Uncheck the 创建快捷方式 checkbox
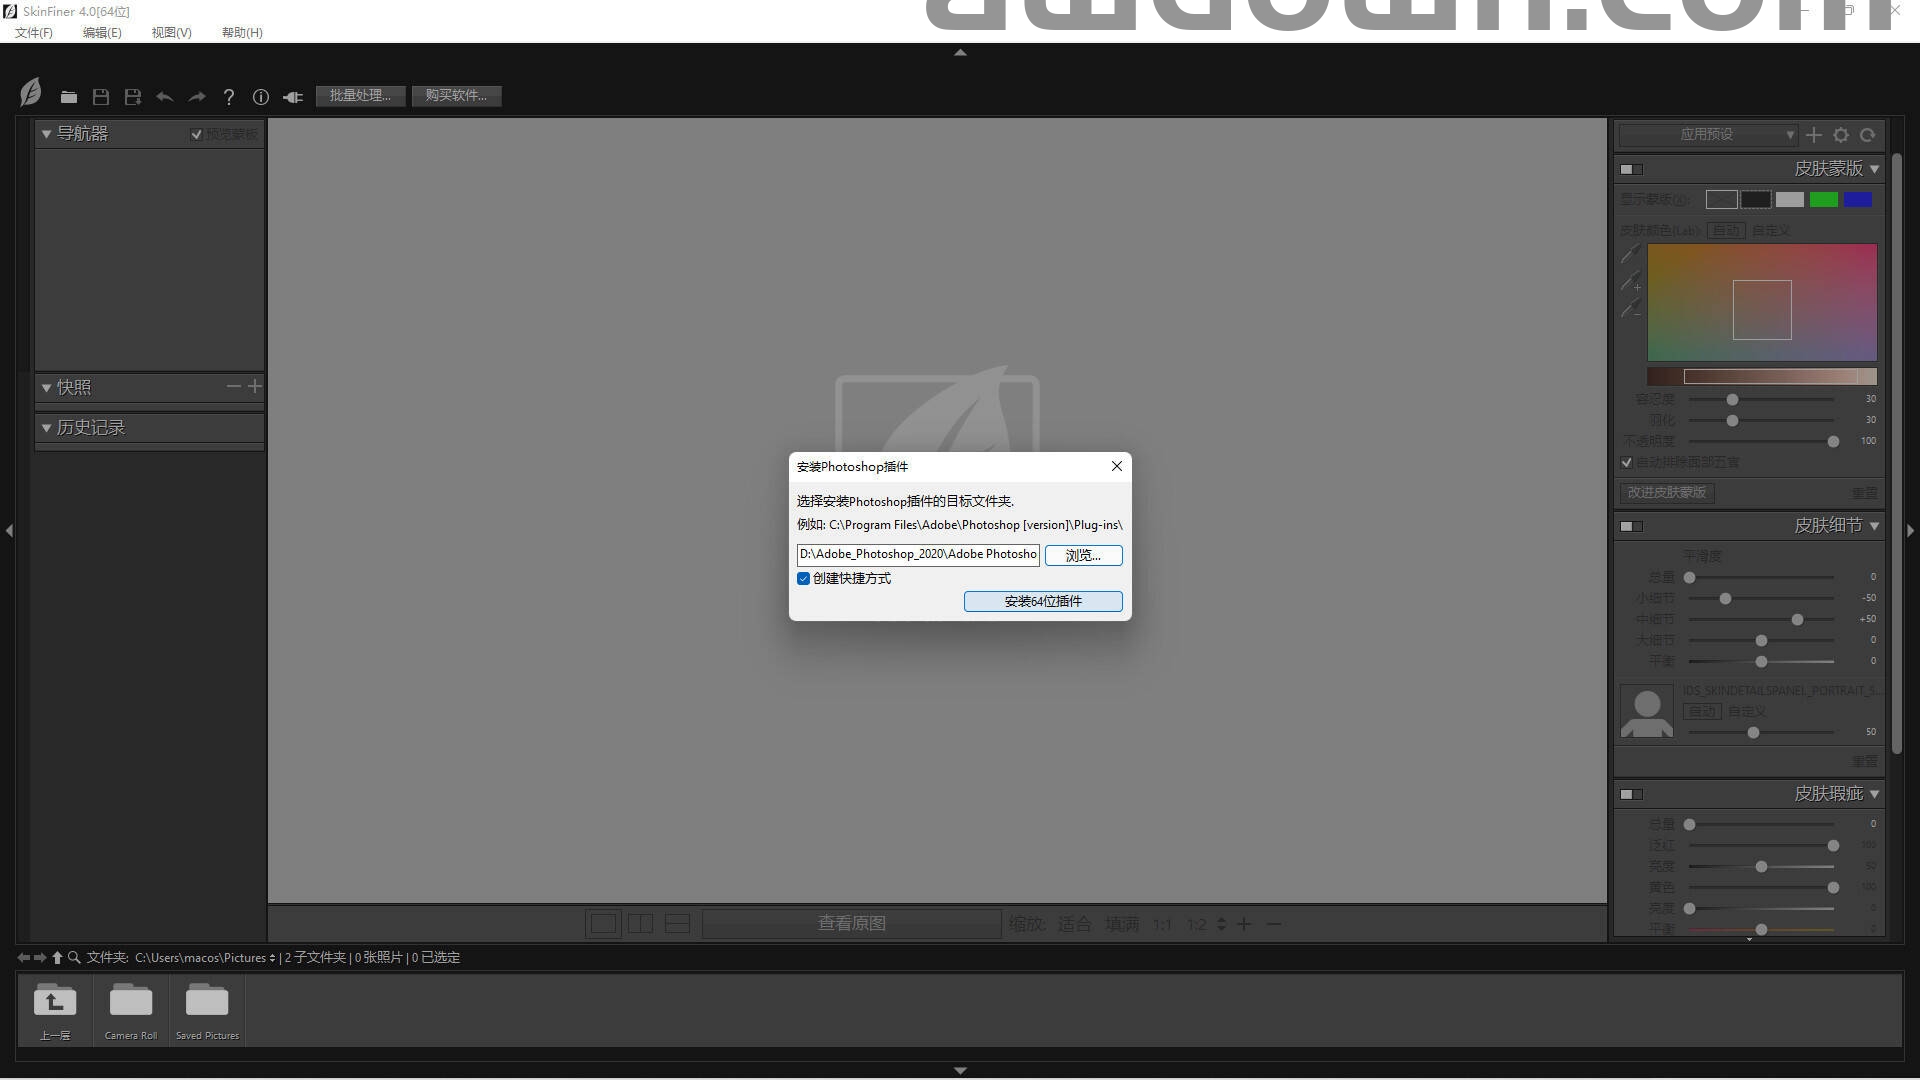 pos(803,579)
